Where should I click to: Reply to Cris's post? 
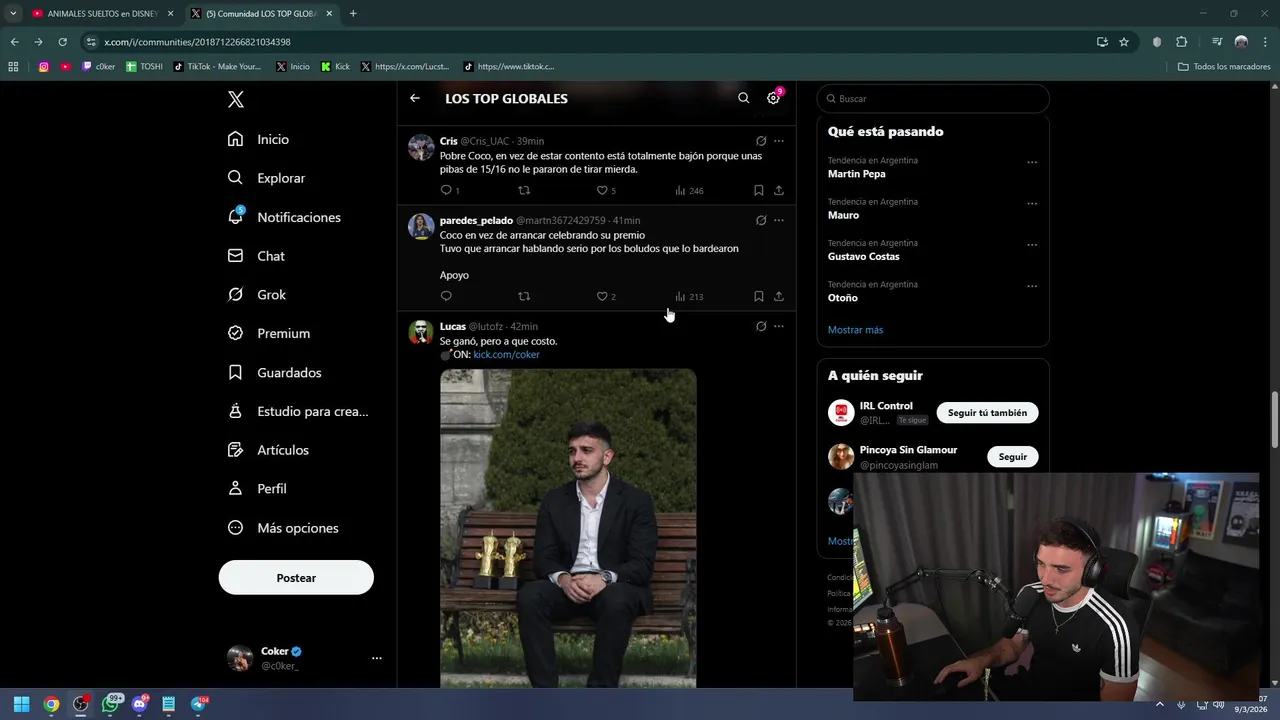[x=446, y=190]
